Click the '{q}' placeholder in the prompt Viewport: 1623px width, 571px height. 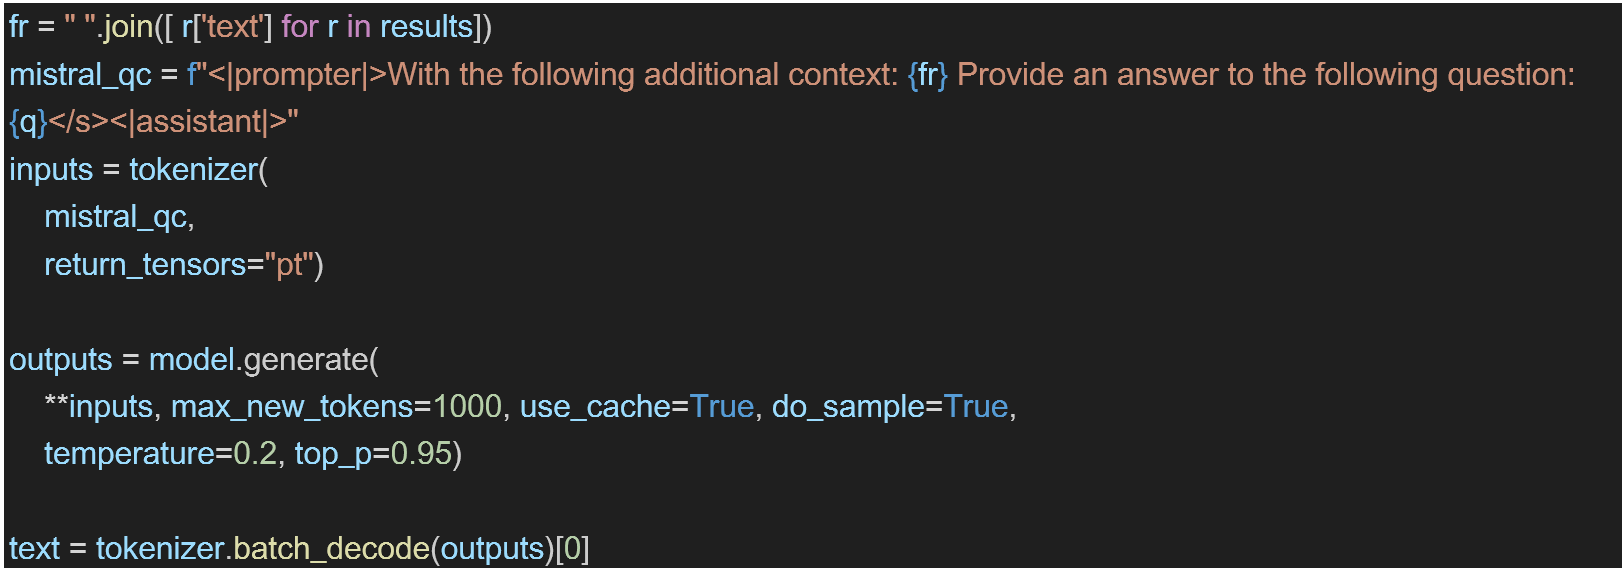click(28, 122)
